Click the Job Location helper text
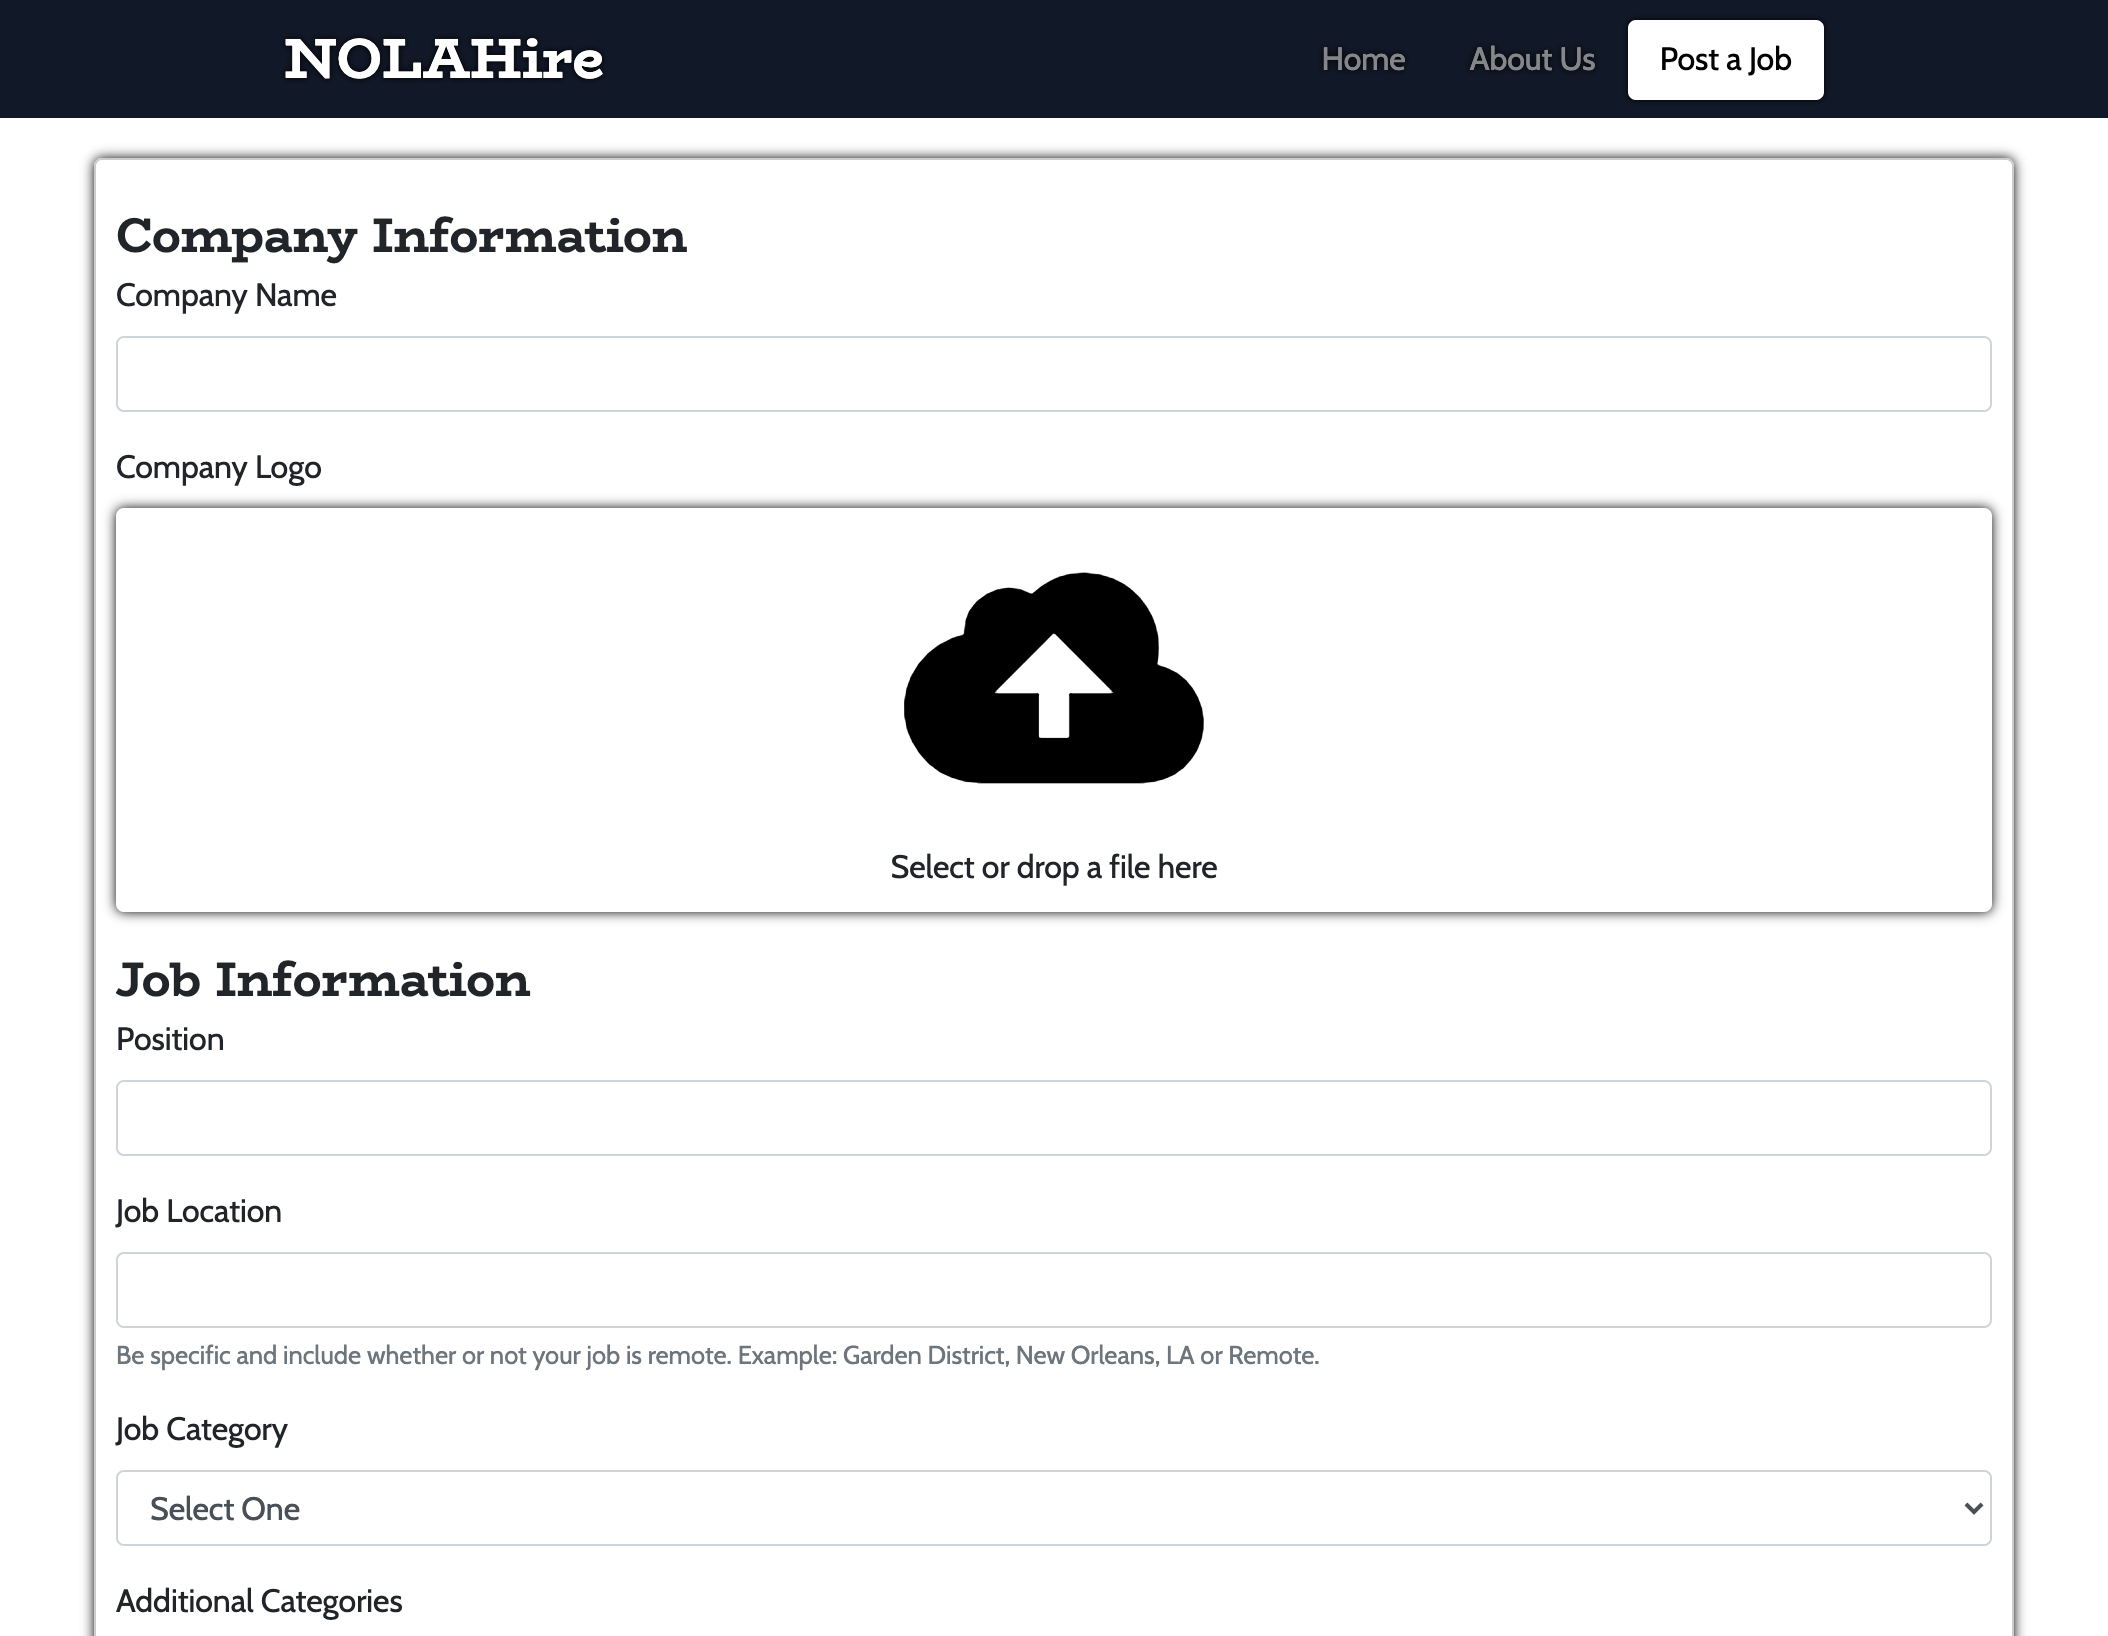Image resolution: width=2108 pixels, height=1636 pixels. click(x=717, y=1355)
